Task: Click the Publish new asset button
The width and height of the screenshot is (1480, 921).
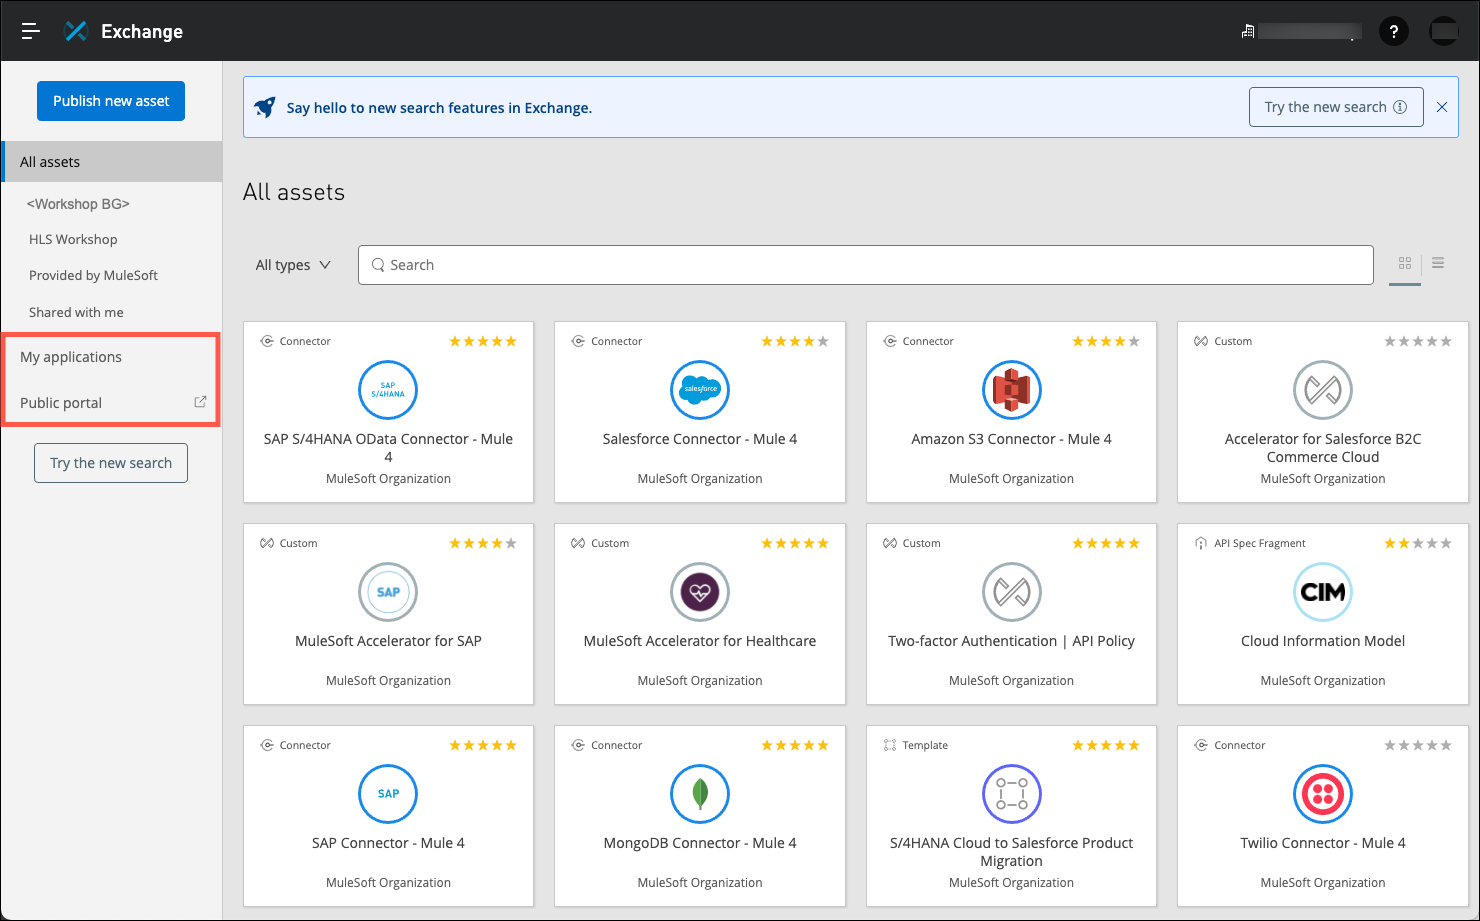Action: pos(111,101)
